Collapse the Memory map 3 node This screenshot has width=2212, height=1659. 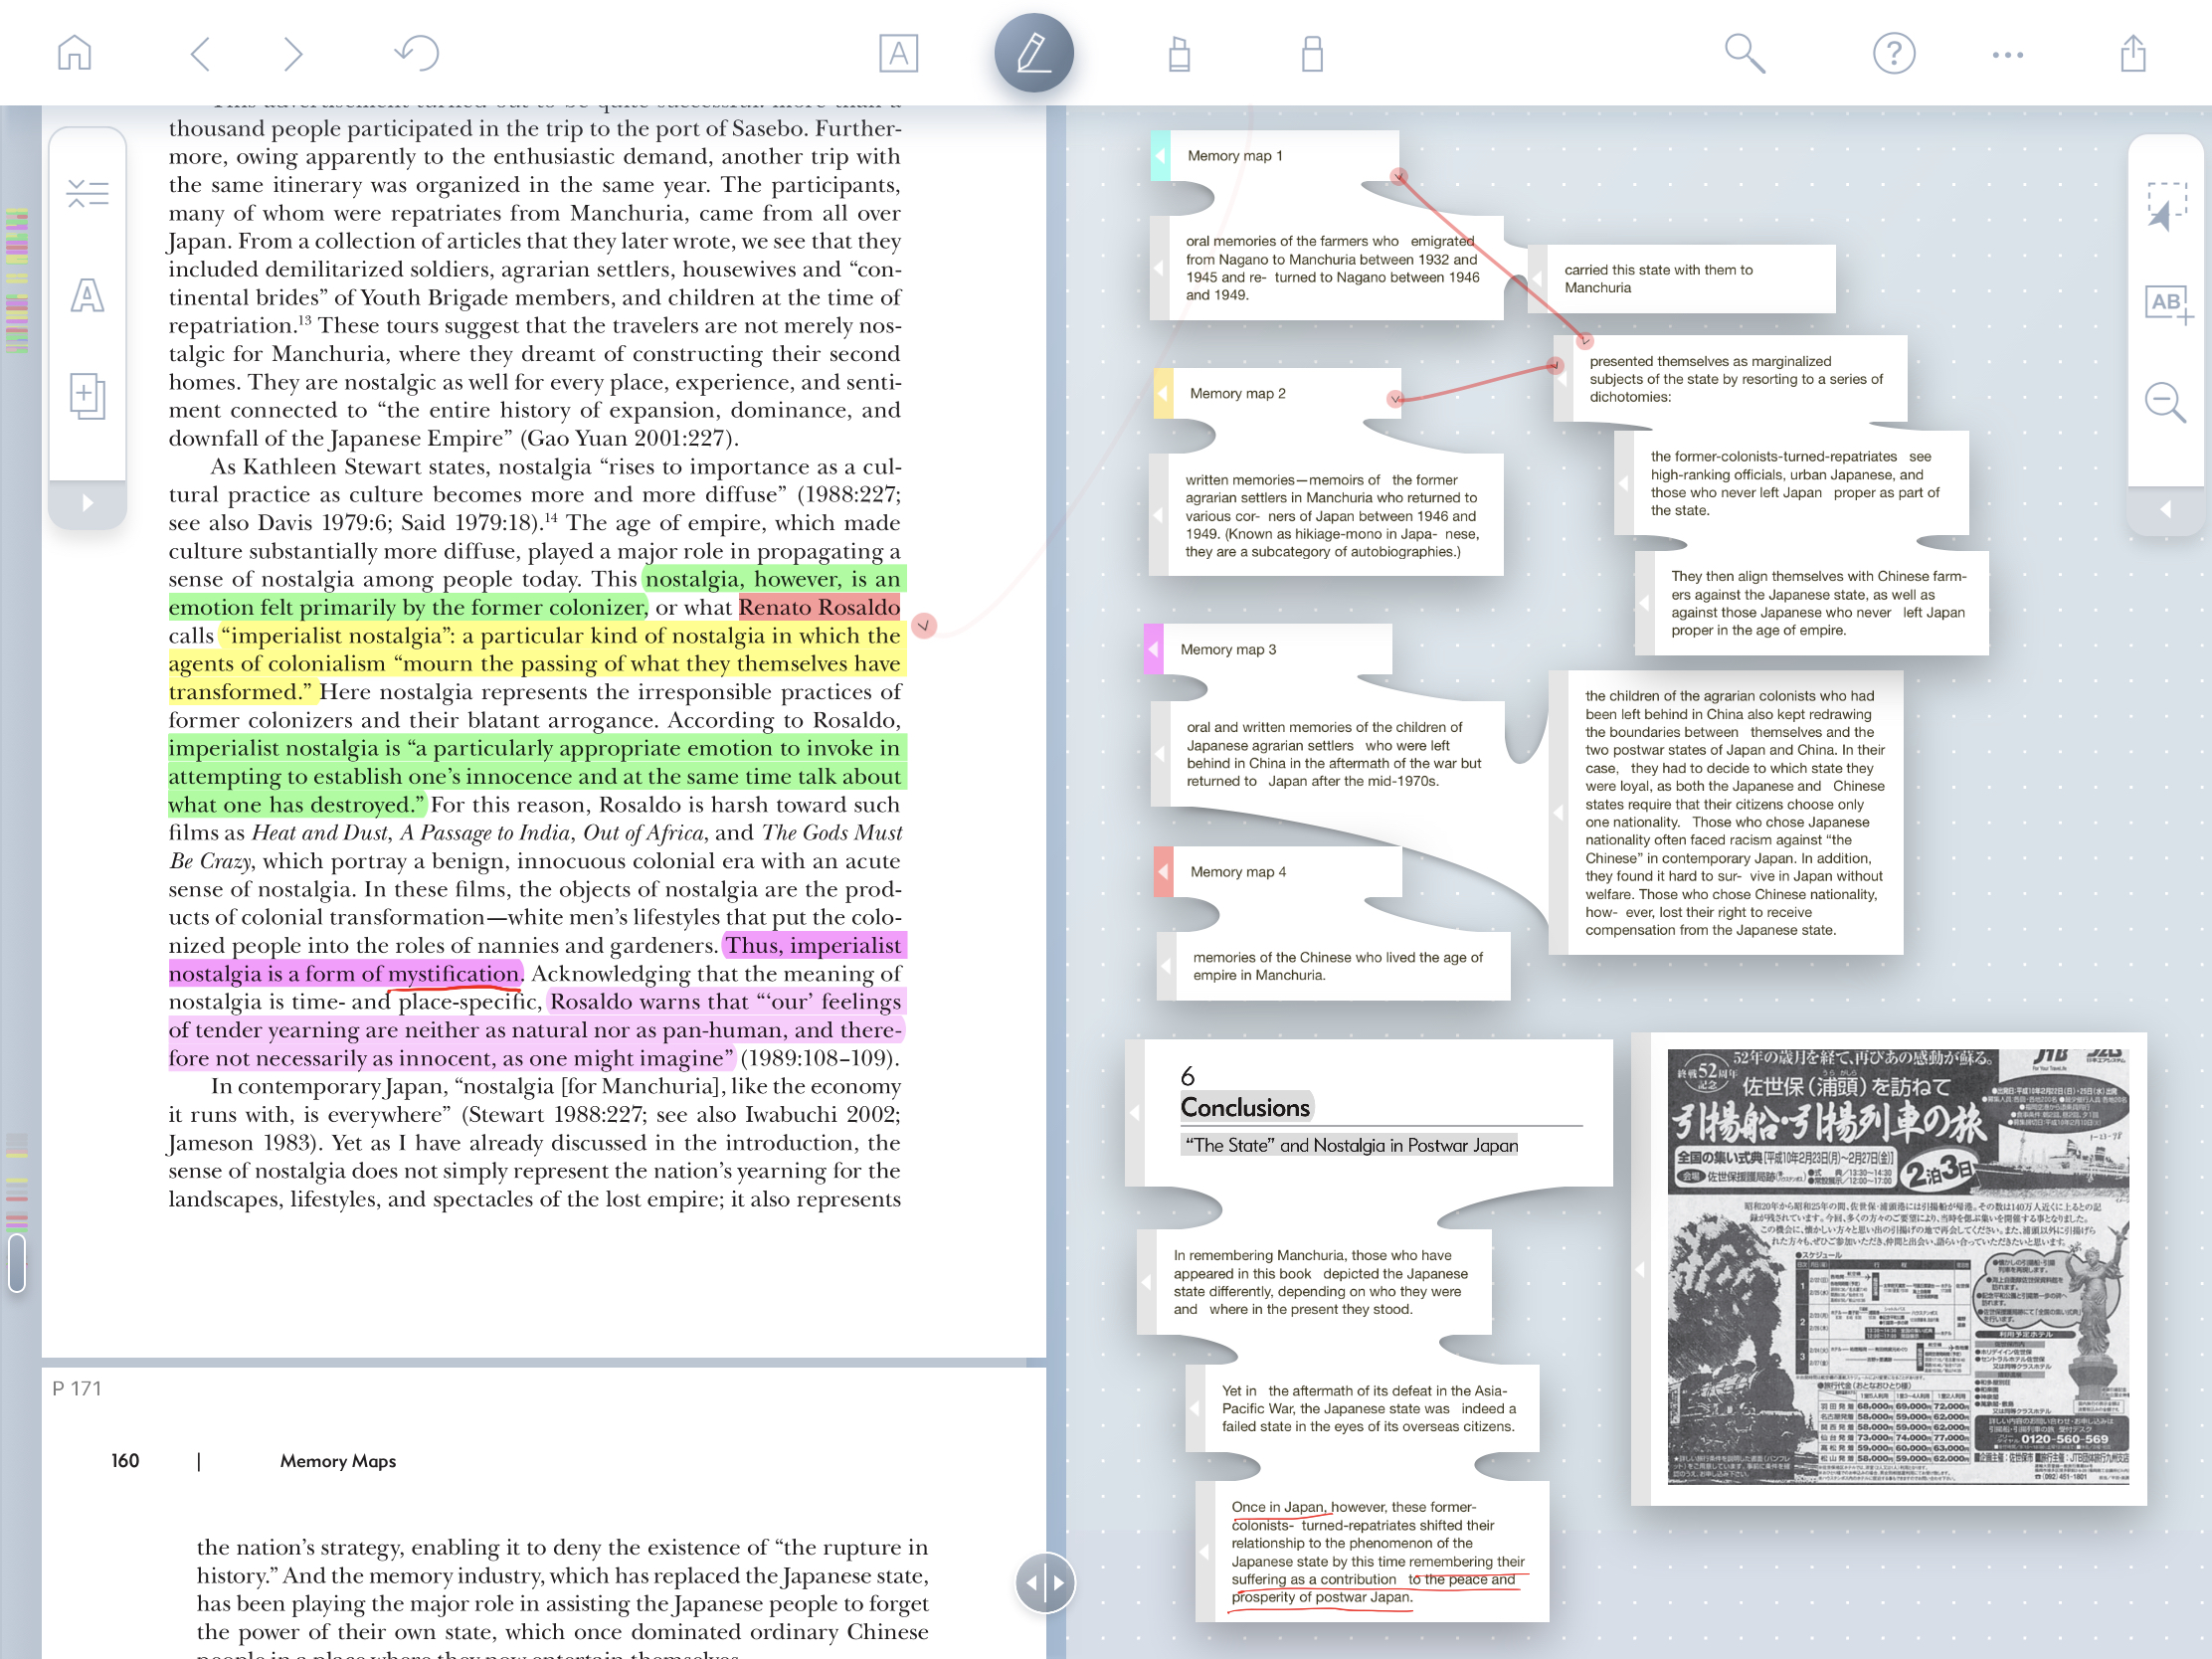click(1153, 649)
